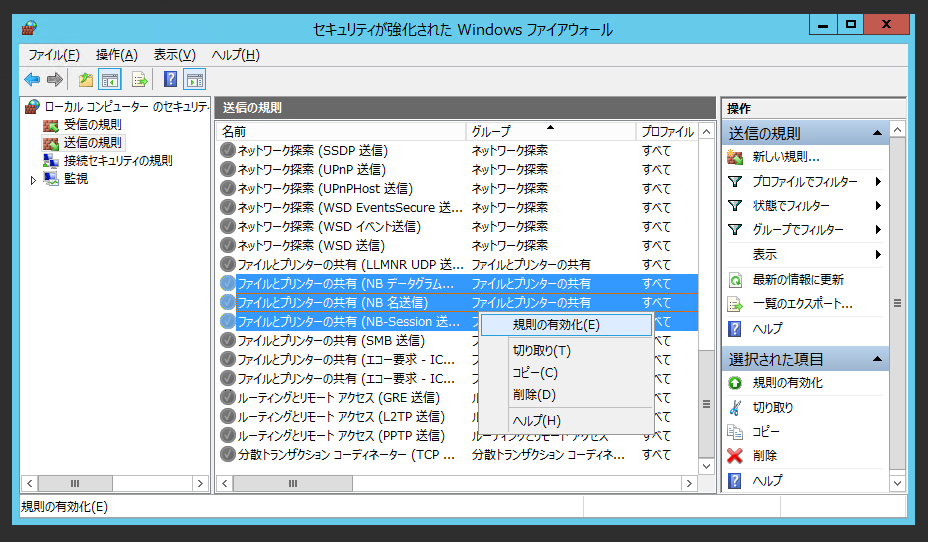
Task: Click 一覧のエクスポート... action link
Action: [803, 304]
